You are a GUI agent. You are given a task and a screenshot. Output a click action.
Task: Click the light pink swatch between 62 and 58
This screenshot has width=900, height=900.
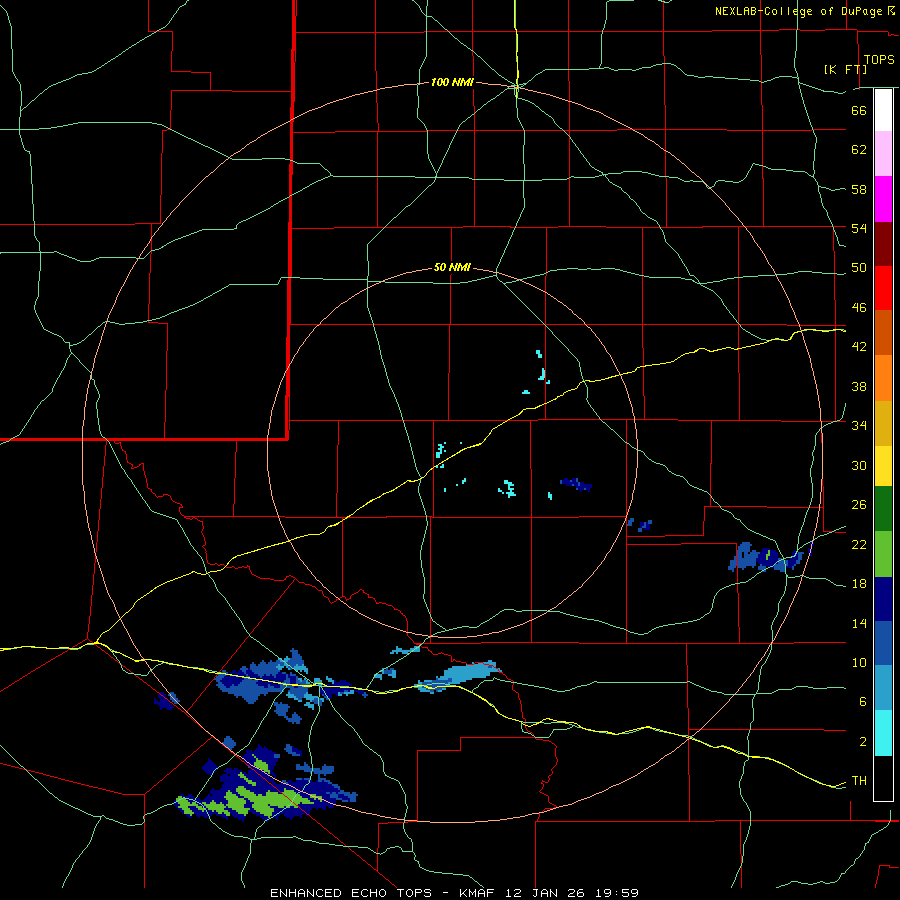(x=883, y=153)
